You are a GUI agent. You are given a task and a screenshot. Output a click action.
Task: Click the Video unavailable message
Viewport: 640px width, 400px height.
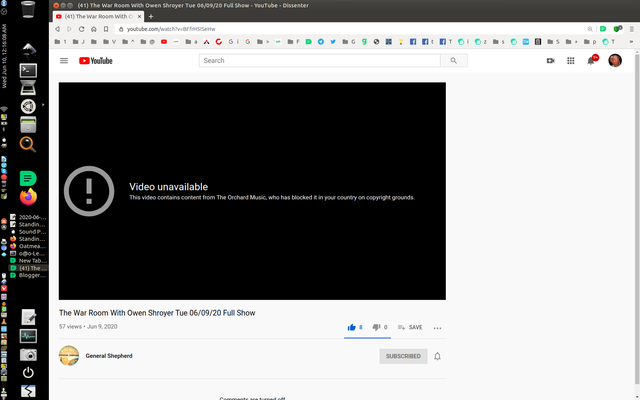pos(169,187)
